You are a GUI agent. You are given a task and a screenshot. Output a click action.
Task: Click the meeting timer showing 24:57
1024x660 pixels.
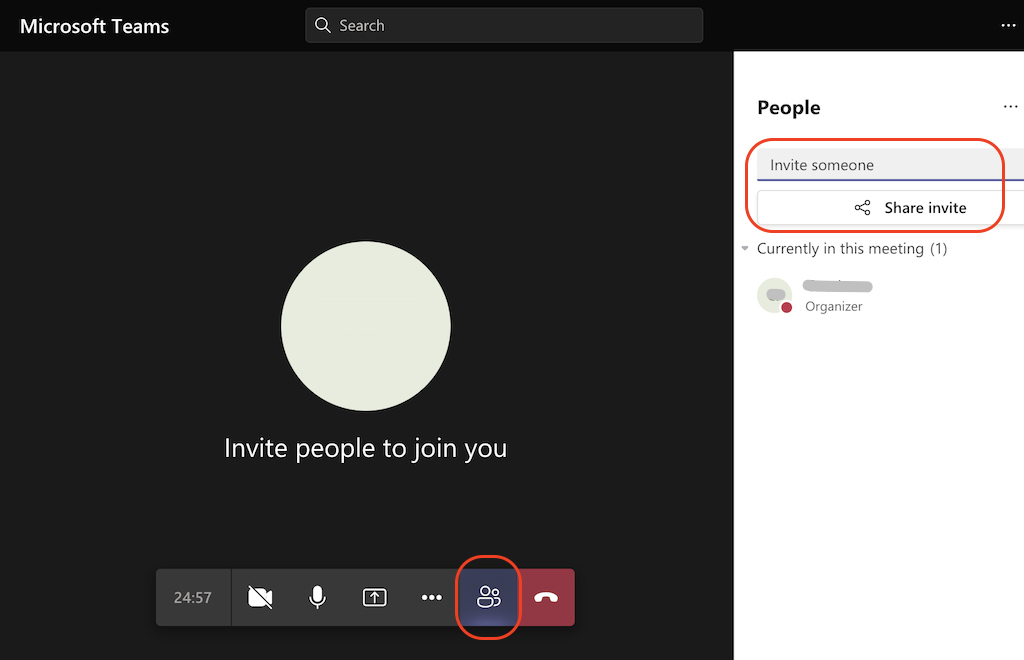coord(192,597)
